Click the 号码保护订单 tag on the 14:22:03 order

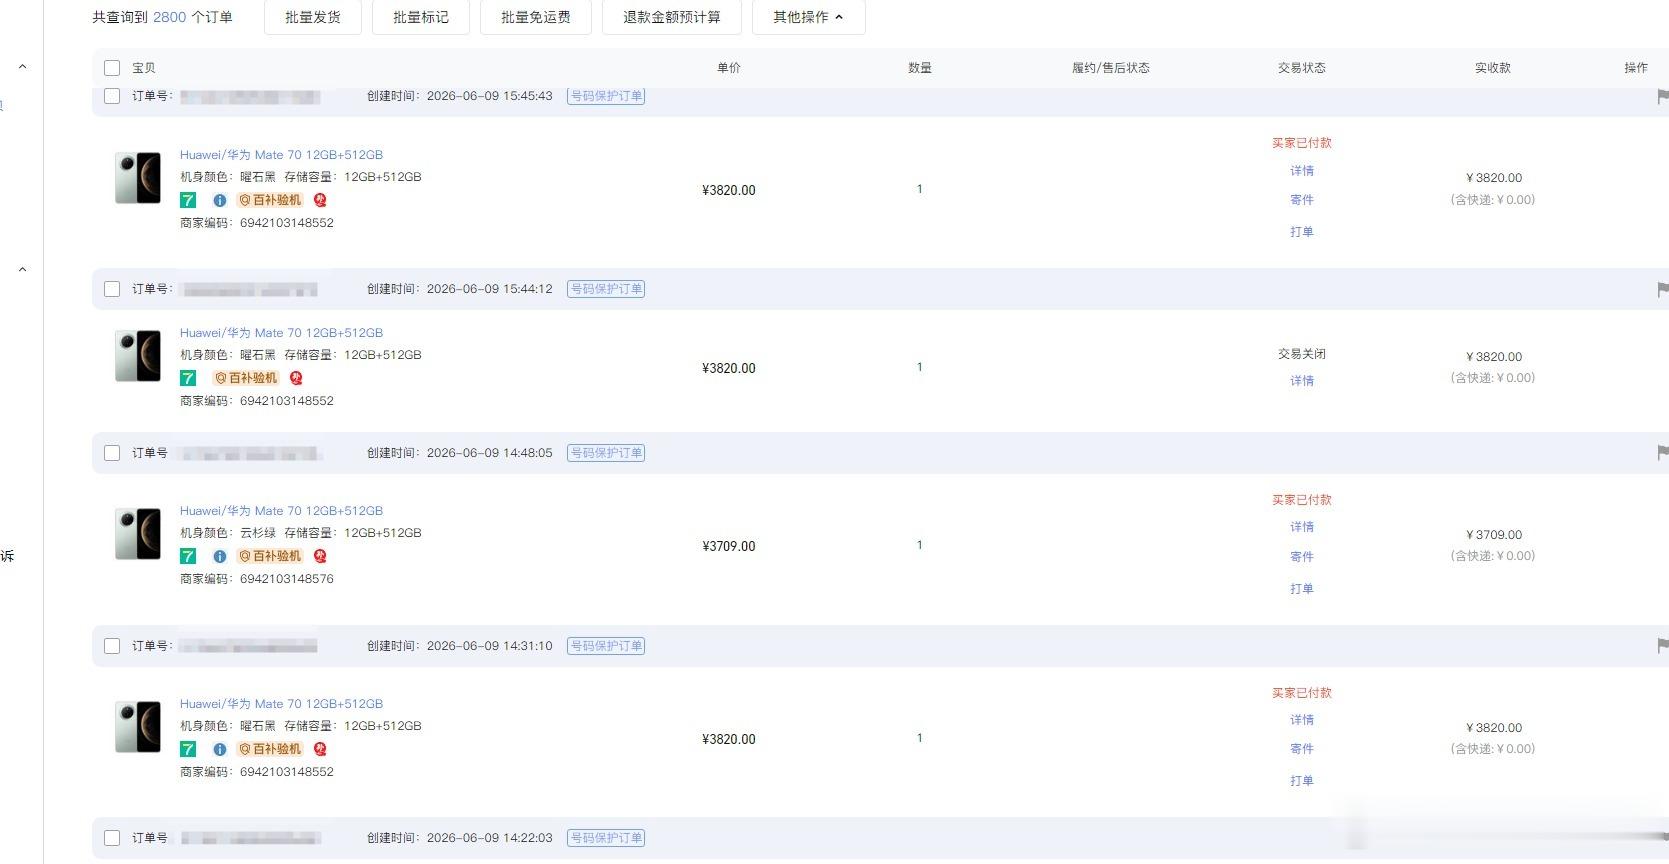pos(606,838)
